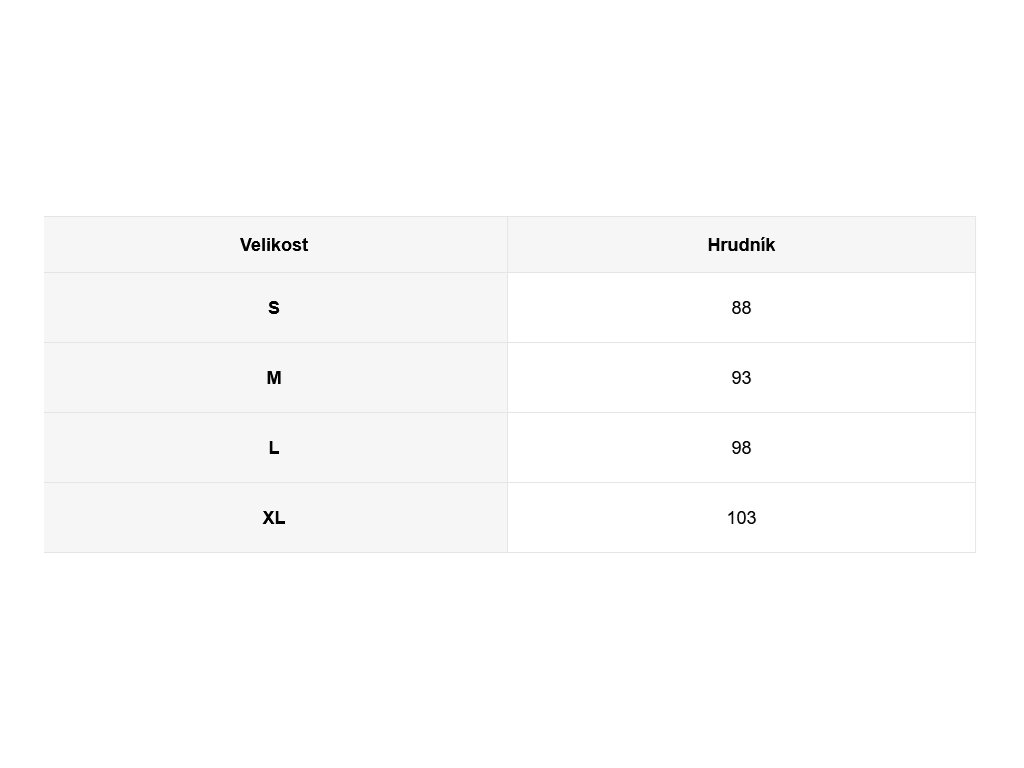Click the bold S label
Screen dimensions: 1024x768
[x=274, y=308]
